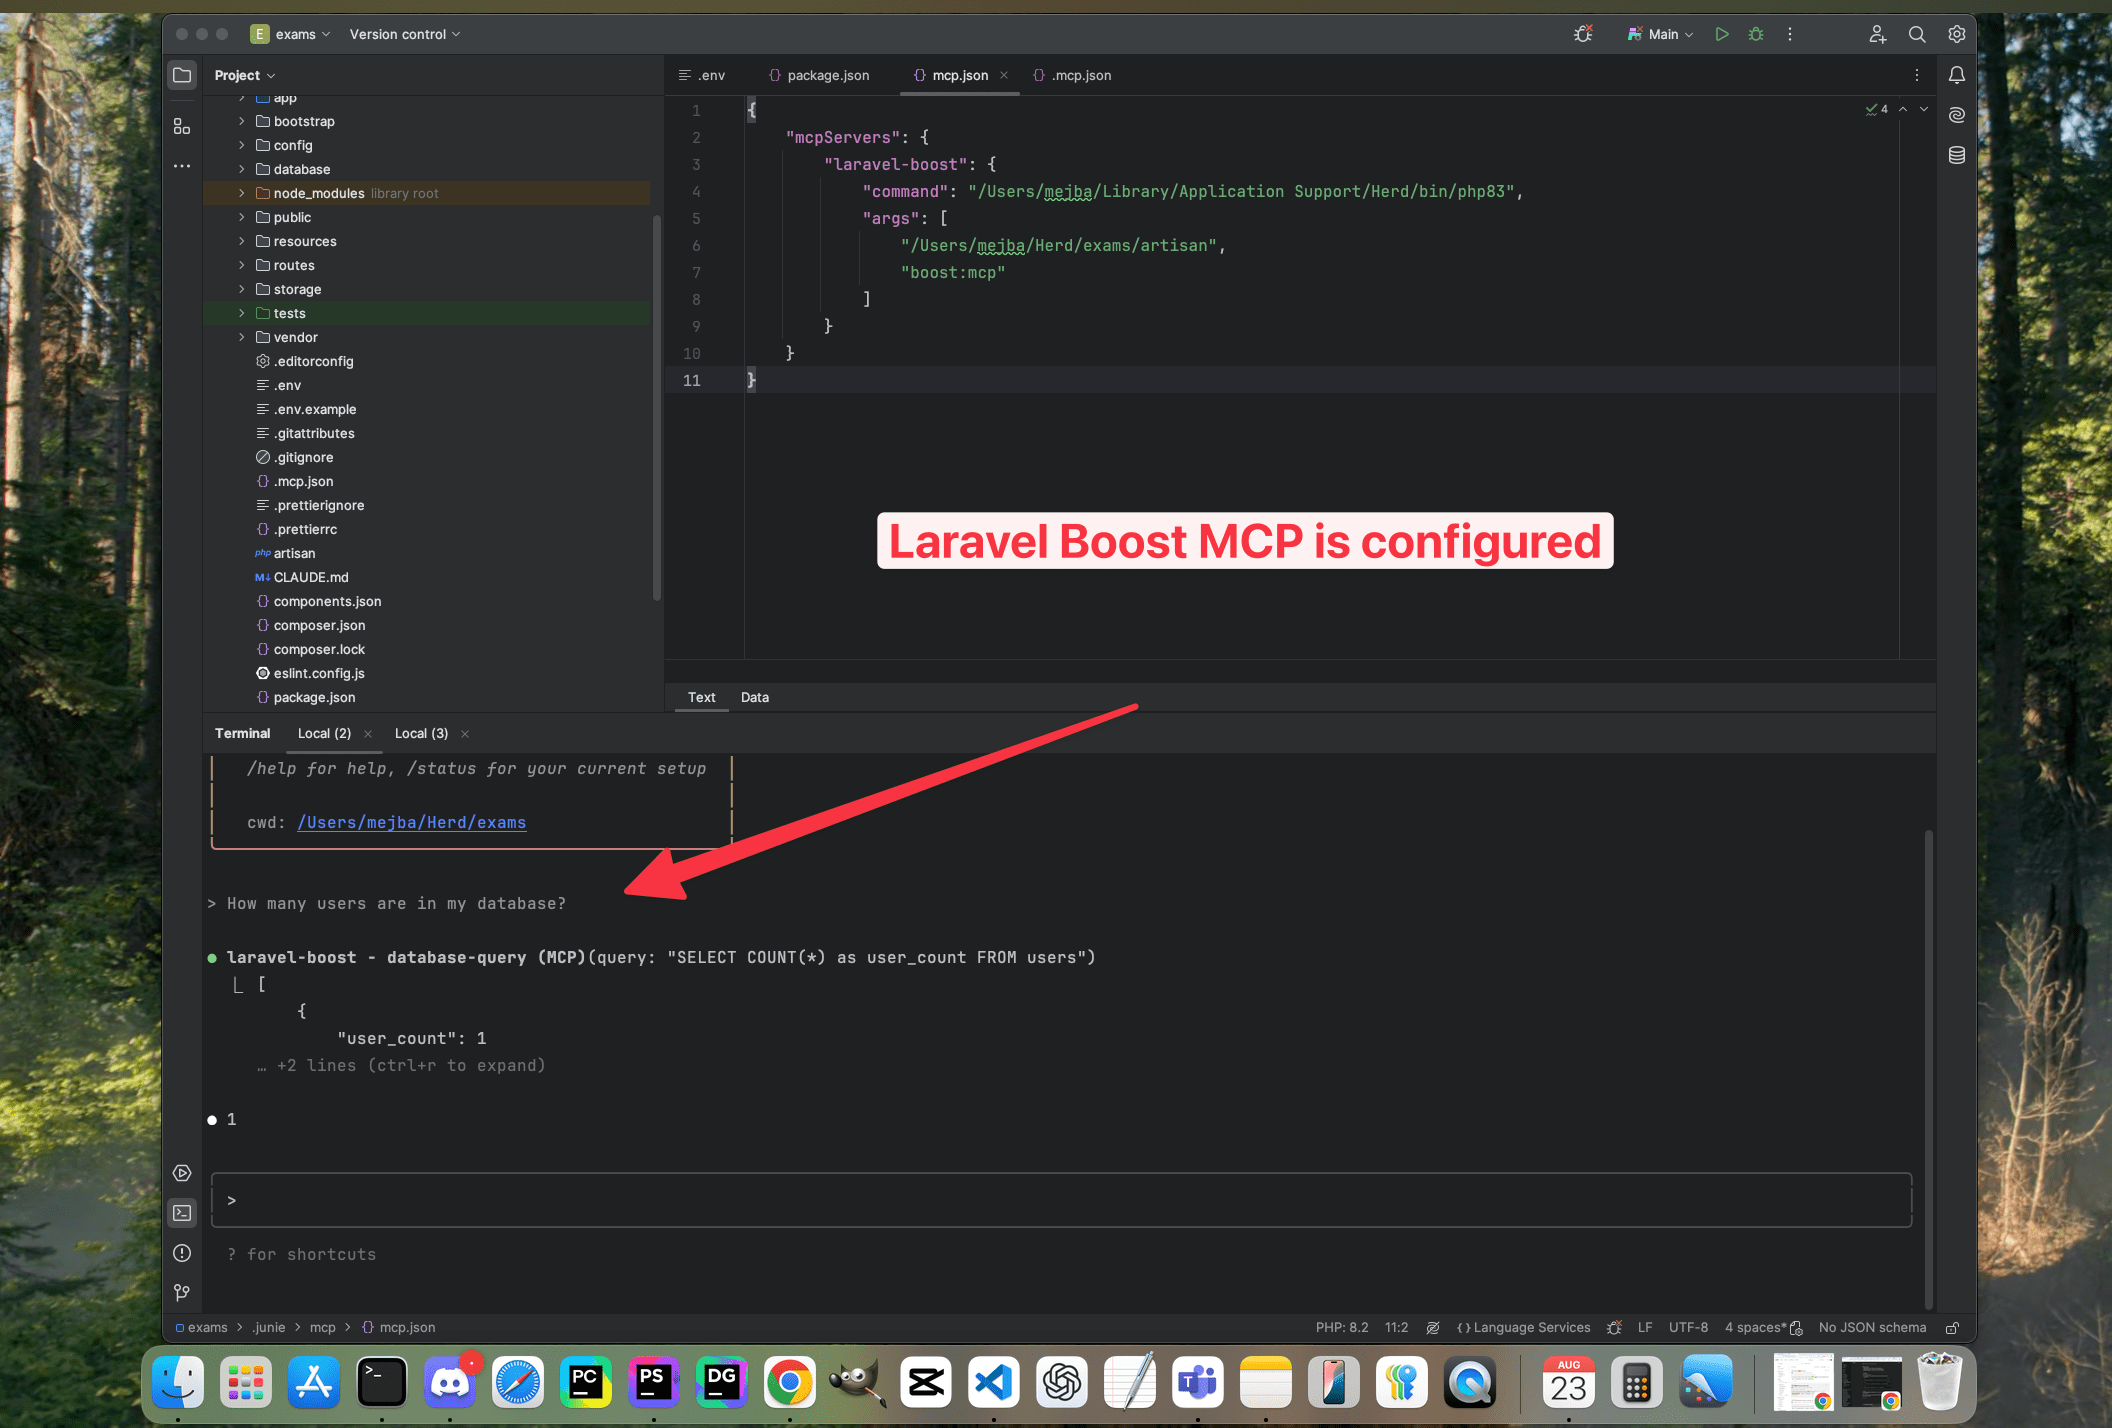Go to previous highlighted problem arrow
2112x1428 pixels.
tap(1903, 109)
